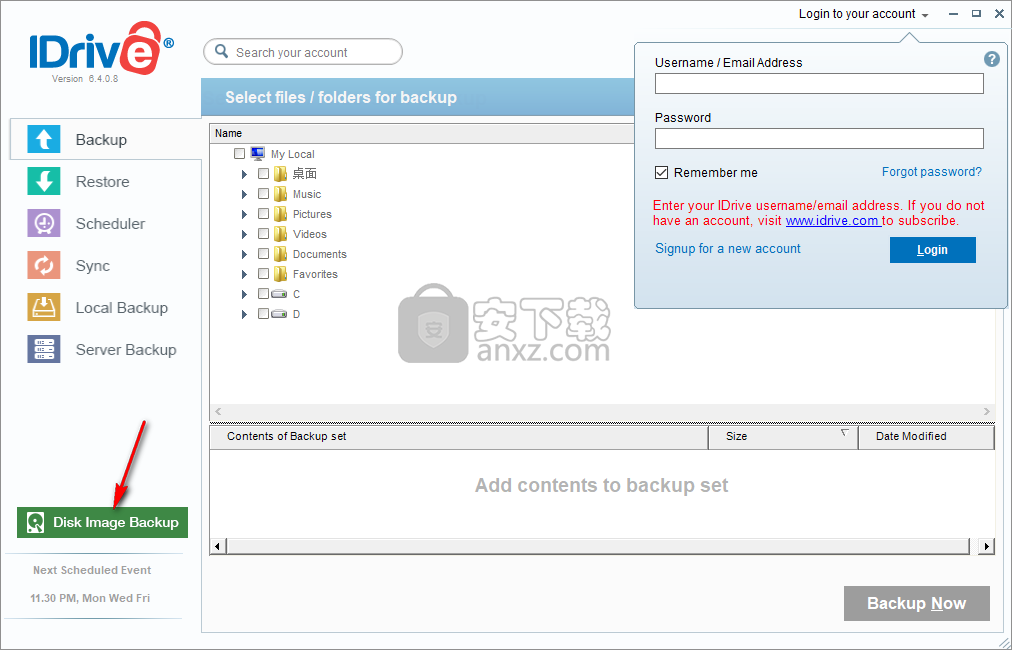Image resolution: width=1012 pixels, height=650 pixels.
Task: Click the Username / Email Address field
Action: pyautogui.click(x=819, y=83)
